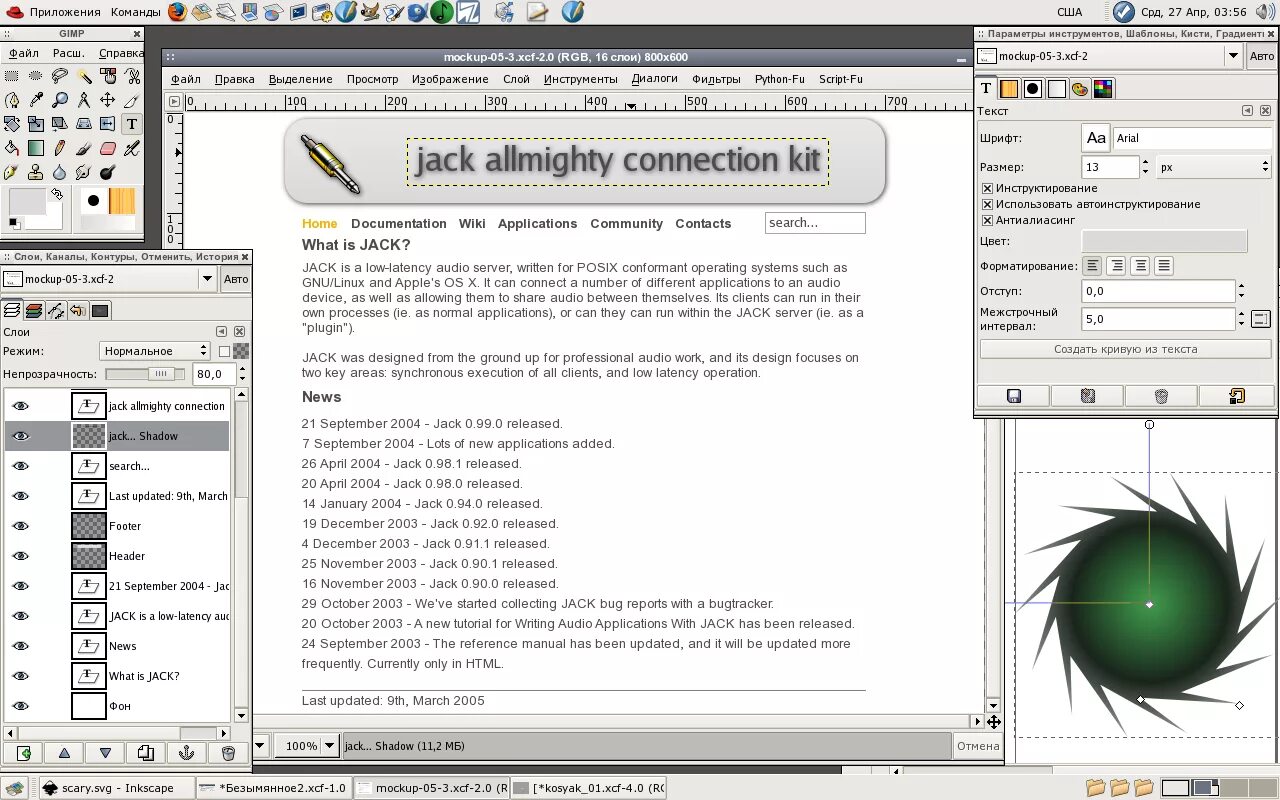
Task: Click duplicate layer button
Action: pos(146,753)
